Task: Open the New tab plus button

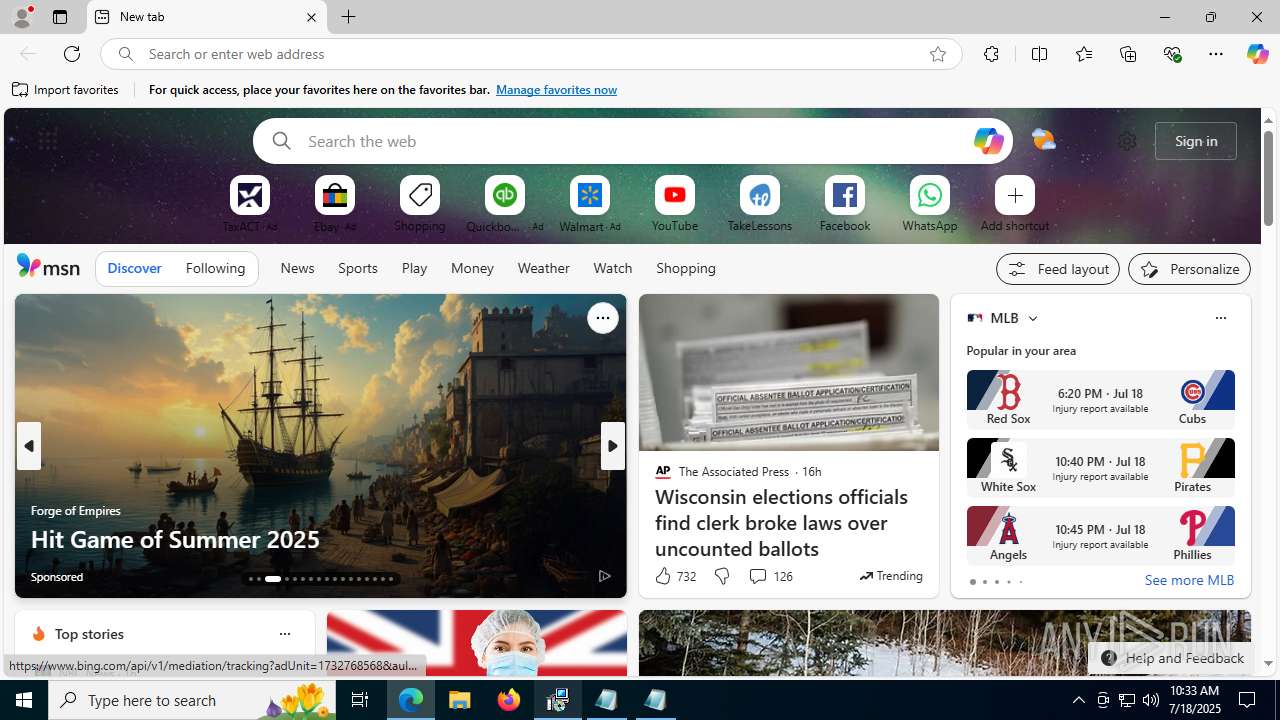Action: click(x=349, y=17)
